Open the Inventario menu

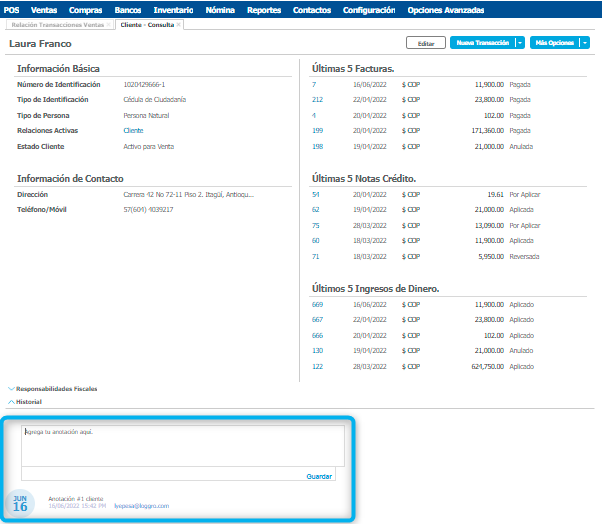(173, 9)
